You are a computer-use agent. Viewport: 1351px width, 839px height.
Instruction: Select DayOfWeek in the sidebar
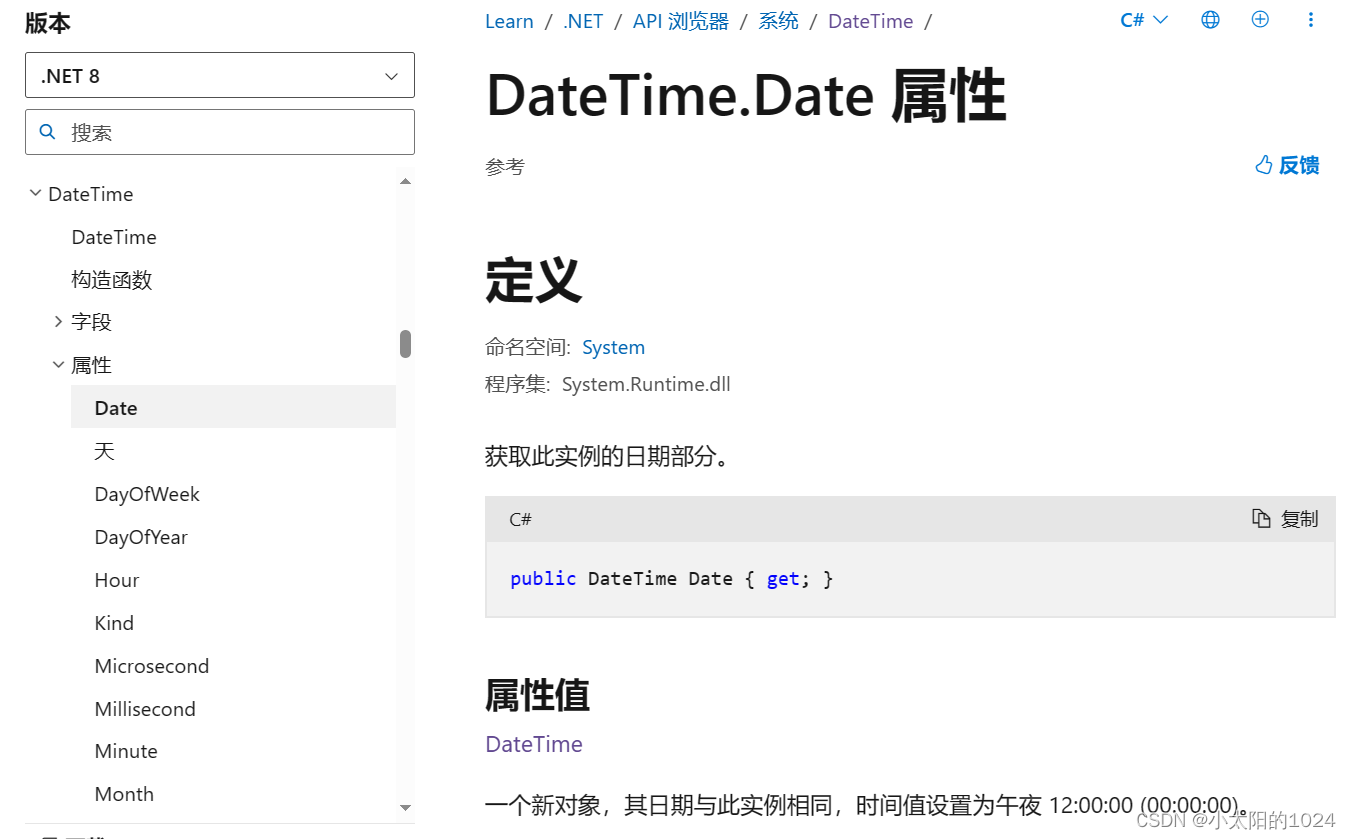(x=147, y=493)
